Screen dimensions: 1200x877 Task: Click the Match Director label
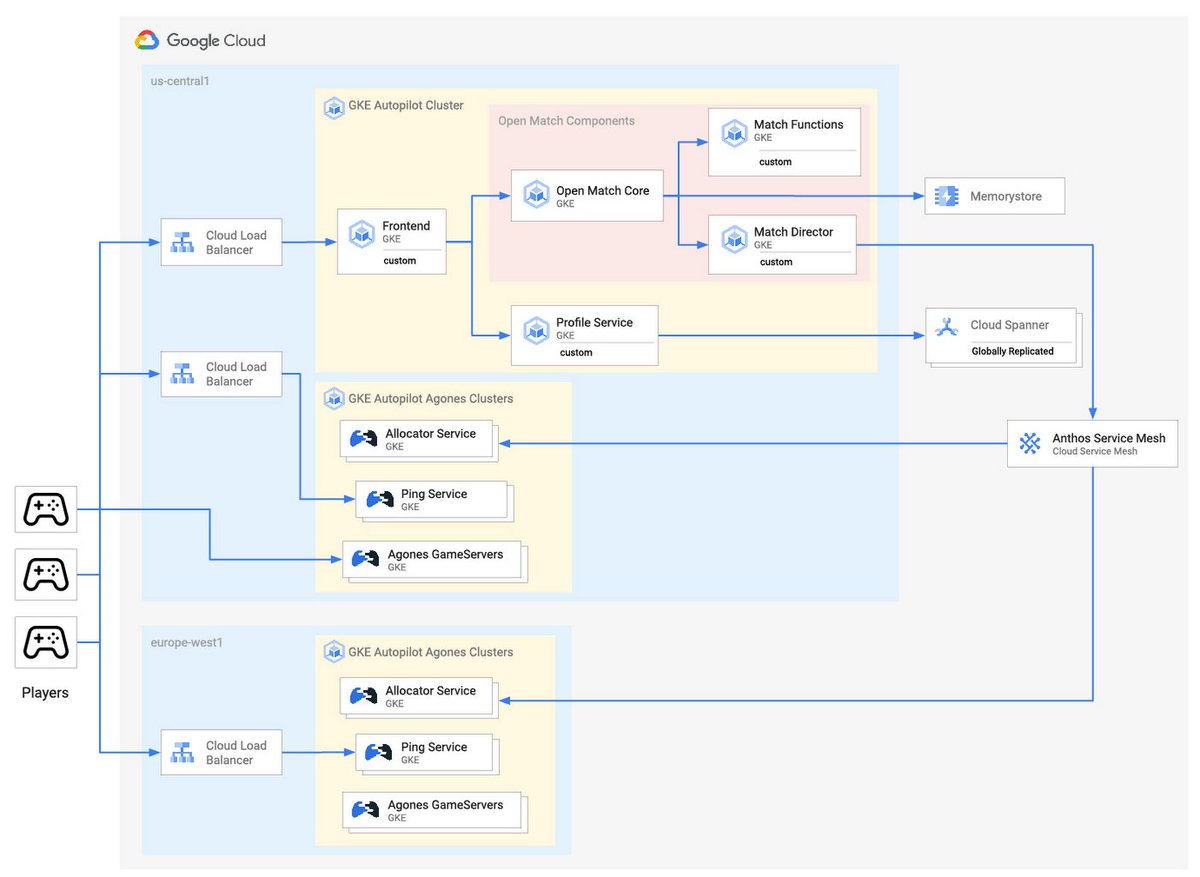click(x=794, y=232)
